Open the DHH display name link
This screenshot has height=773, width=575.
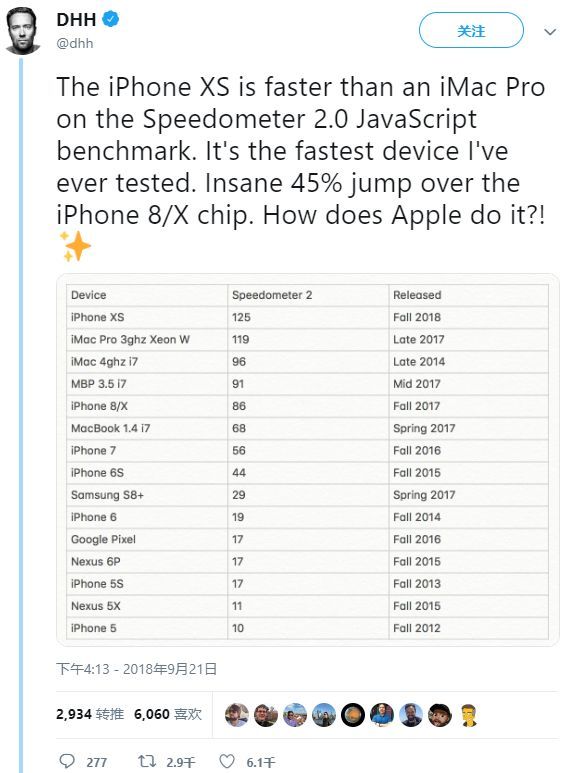click(76, 20)
